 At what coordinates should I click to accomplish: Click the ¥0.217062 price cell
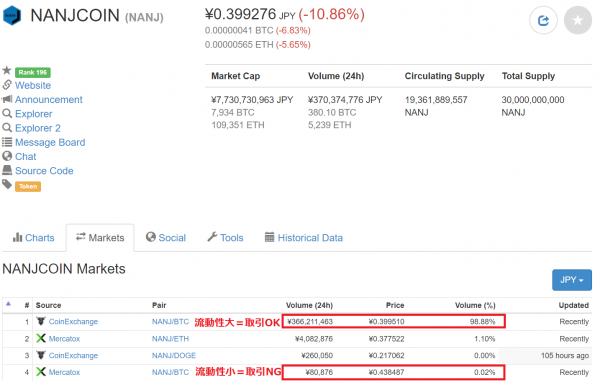[386, 356]
